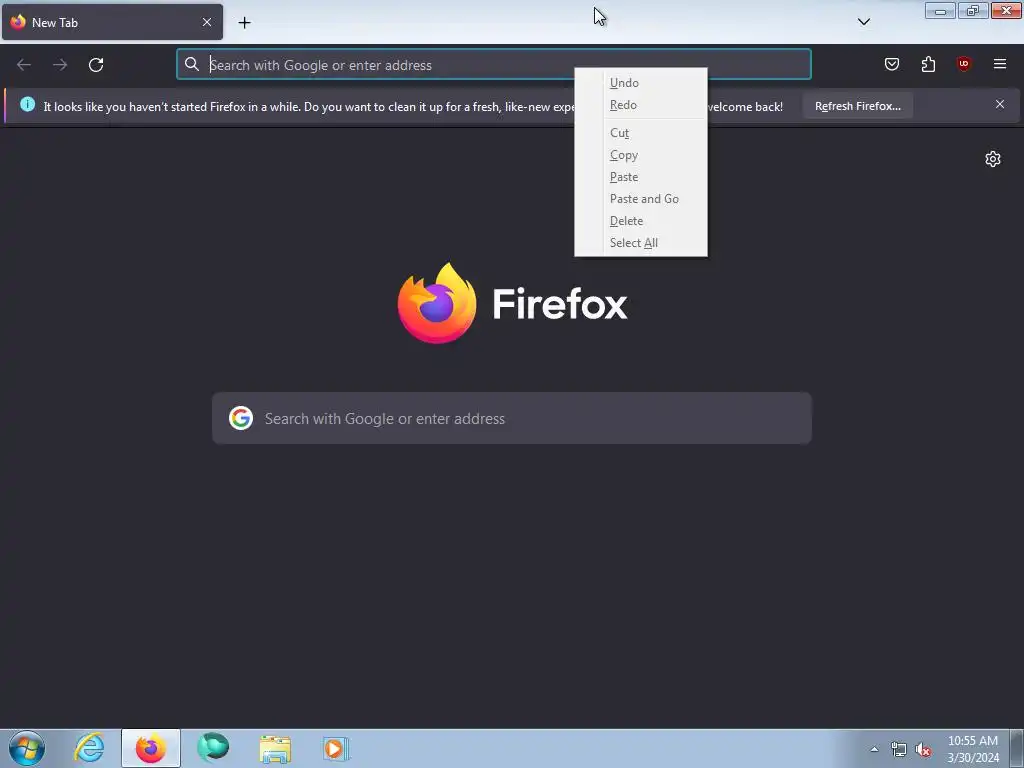1024x768 pixels.
Task: Click the magnifier icon in the address bar
Action: pos(191,64)
